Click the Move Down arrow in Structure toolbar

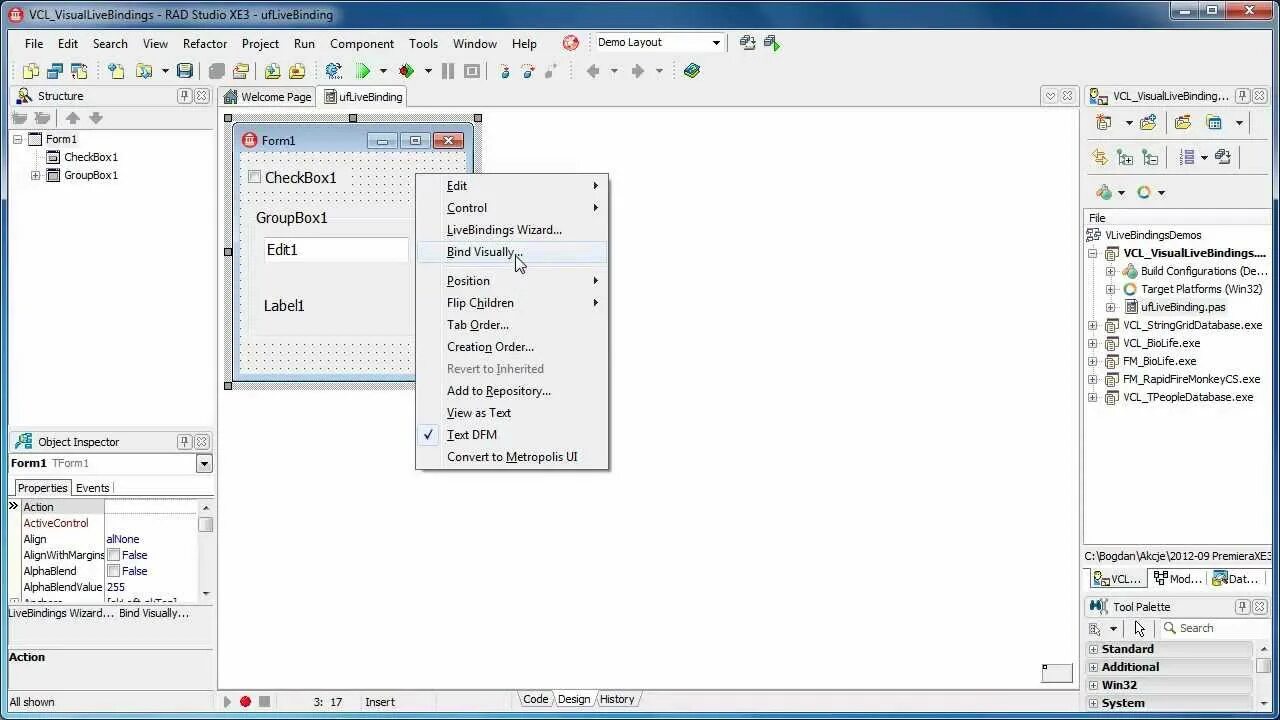pos(96,118)
